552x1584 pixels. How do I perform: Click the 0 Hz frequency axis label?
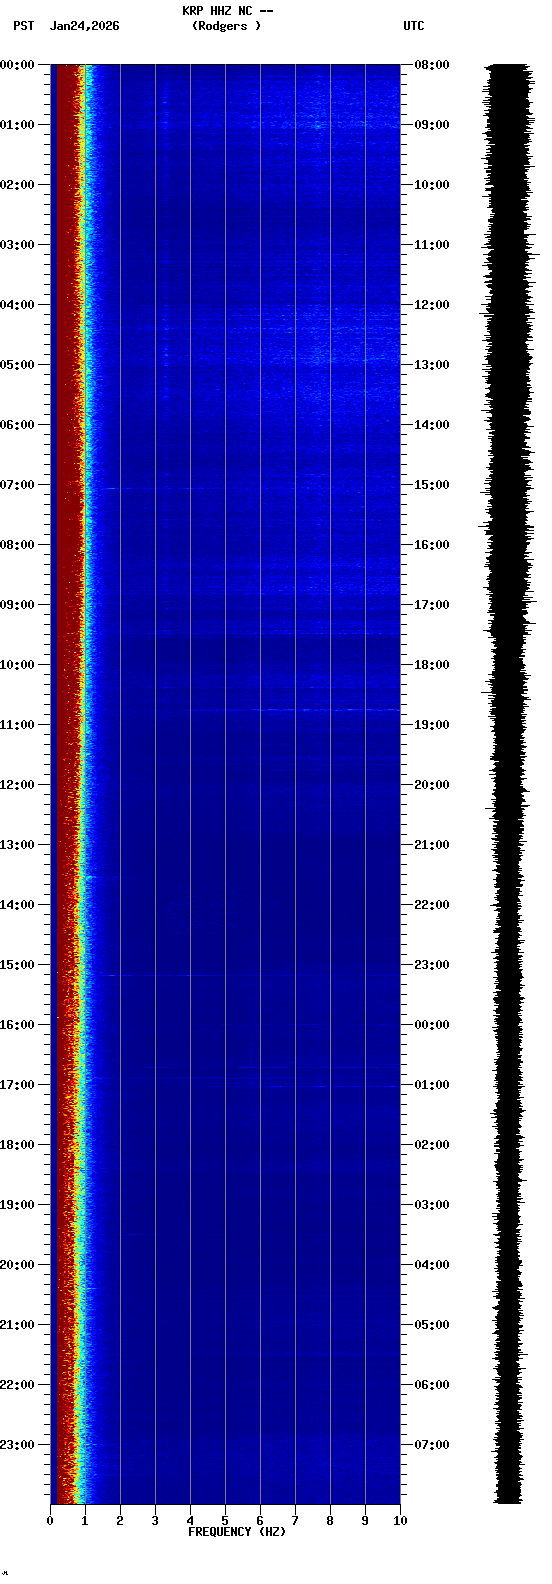(x=50, y=1521)
